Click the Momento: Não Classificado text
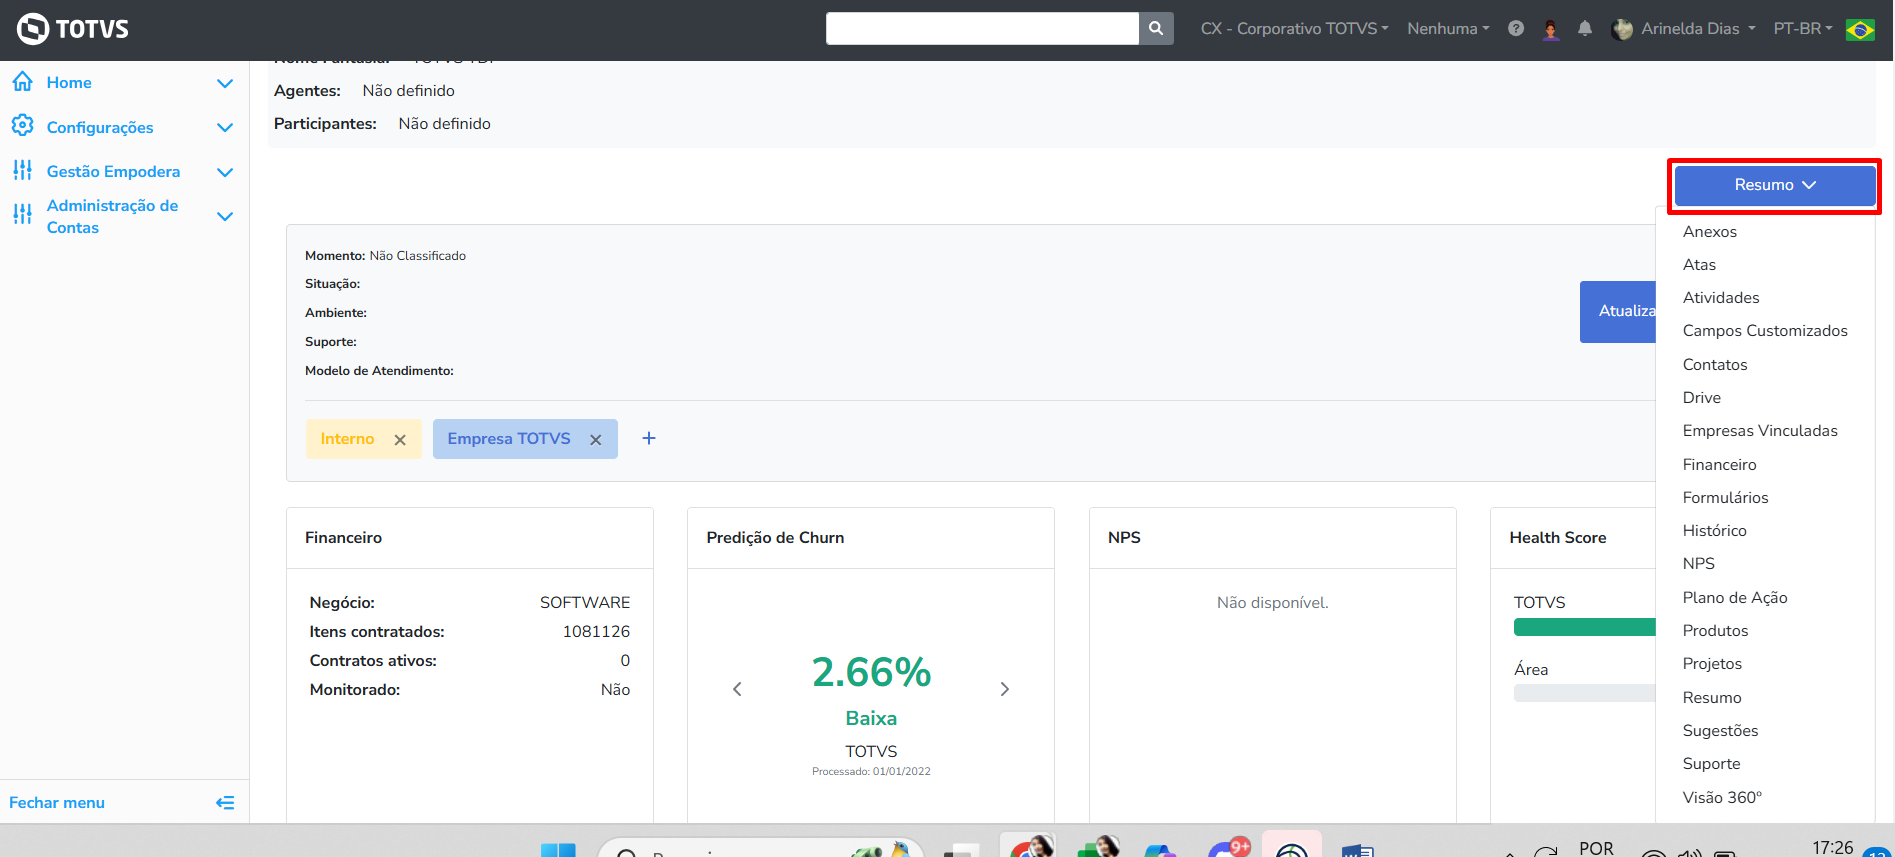Screen dimensions: 1895x857 pos(385,256)
